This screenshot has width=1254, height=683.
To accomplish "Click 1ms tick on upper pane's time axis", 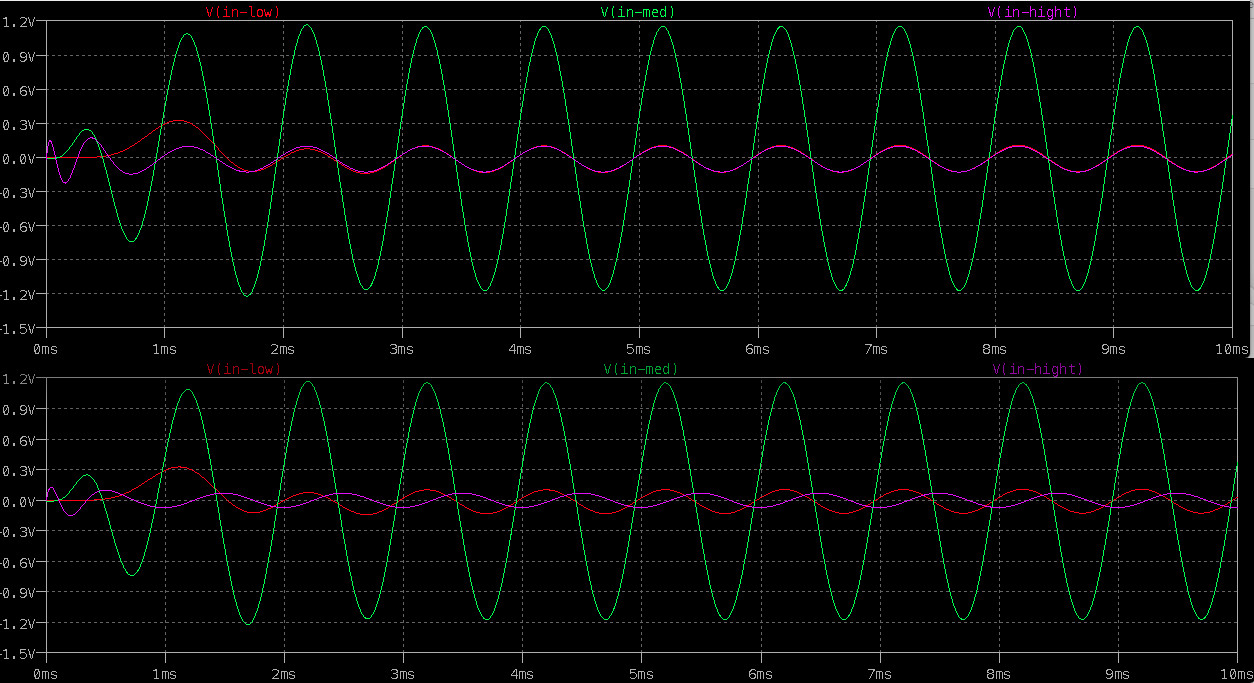I will [164, 349].
